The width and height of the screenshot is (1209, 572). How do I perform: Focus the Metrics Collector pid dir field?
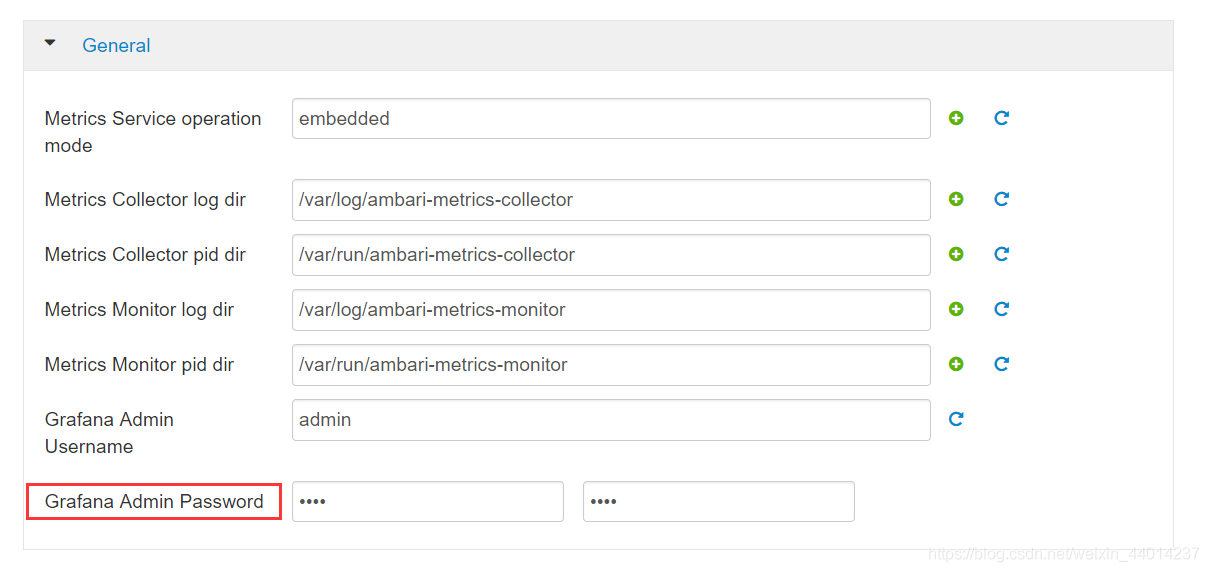(x=611, y=255)
